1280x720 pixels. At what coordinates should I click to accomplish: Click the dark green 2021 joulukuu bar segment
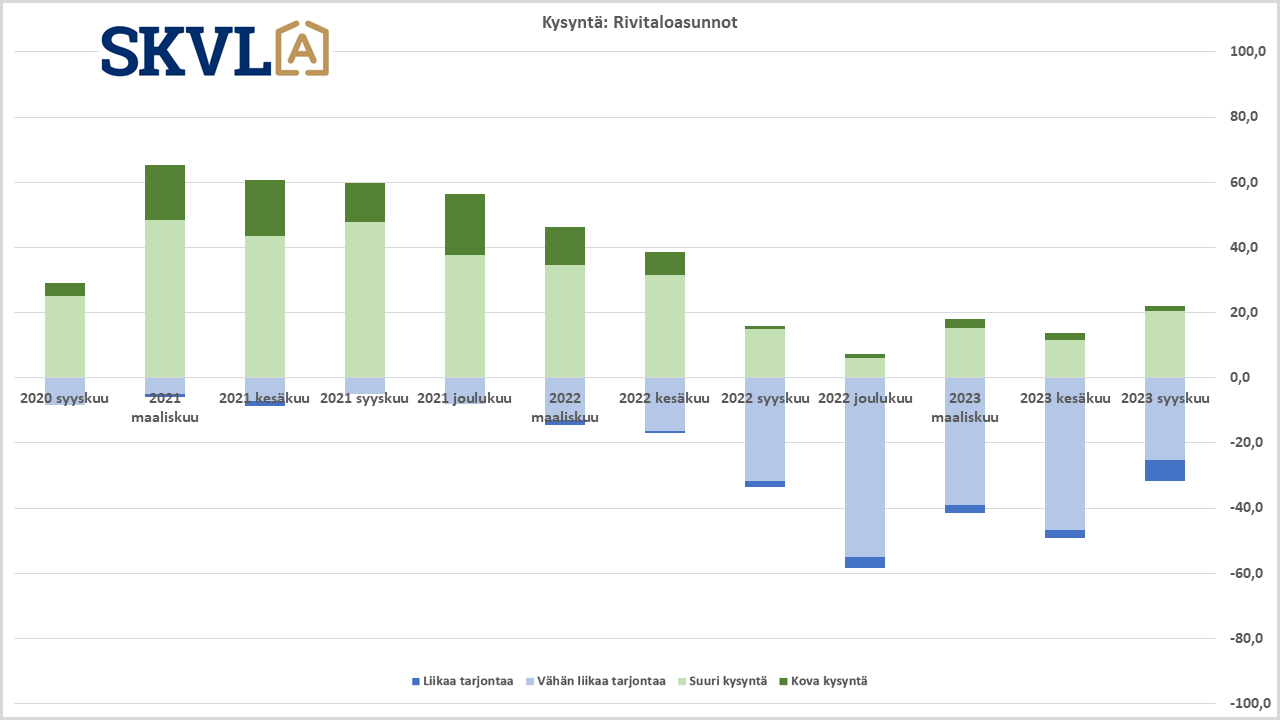(465, 224)
